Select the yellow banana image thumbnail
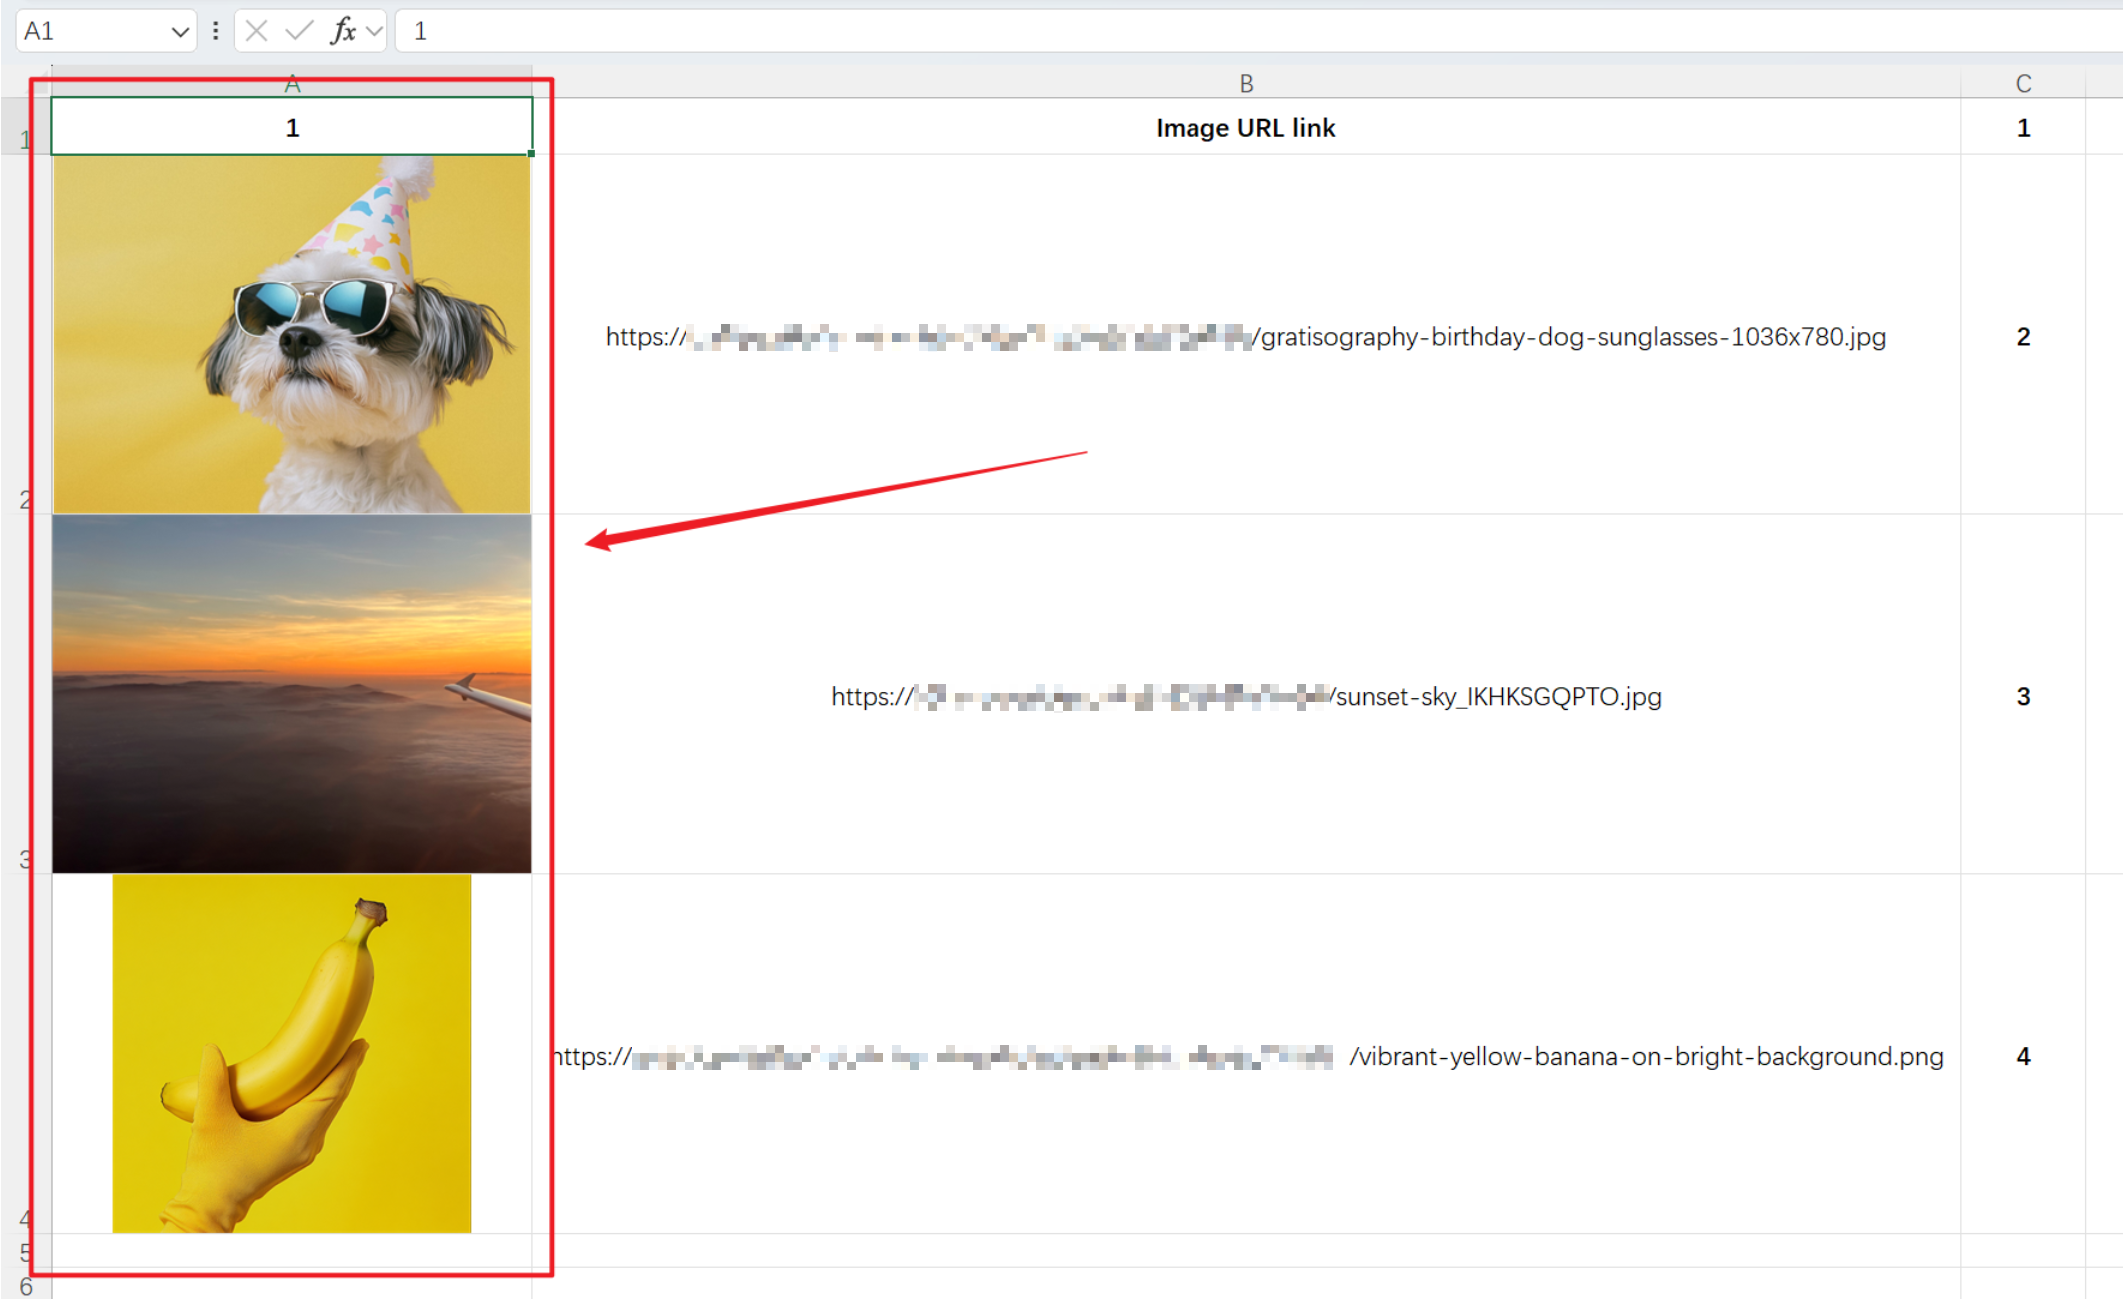Viewport: 2123px width, 1299px height. pos(292,1053)
